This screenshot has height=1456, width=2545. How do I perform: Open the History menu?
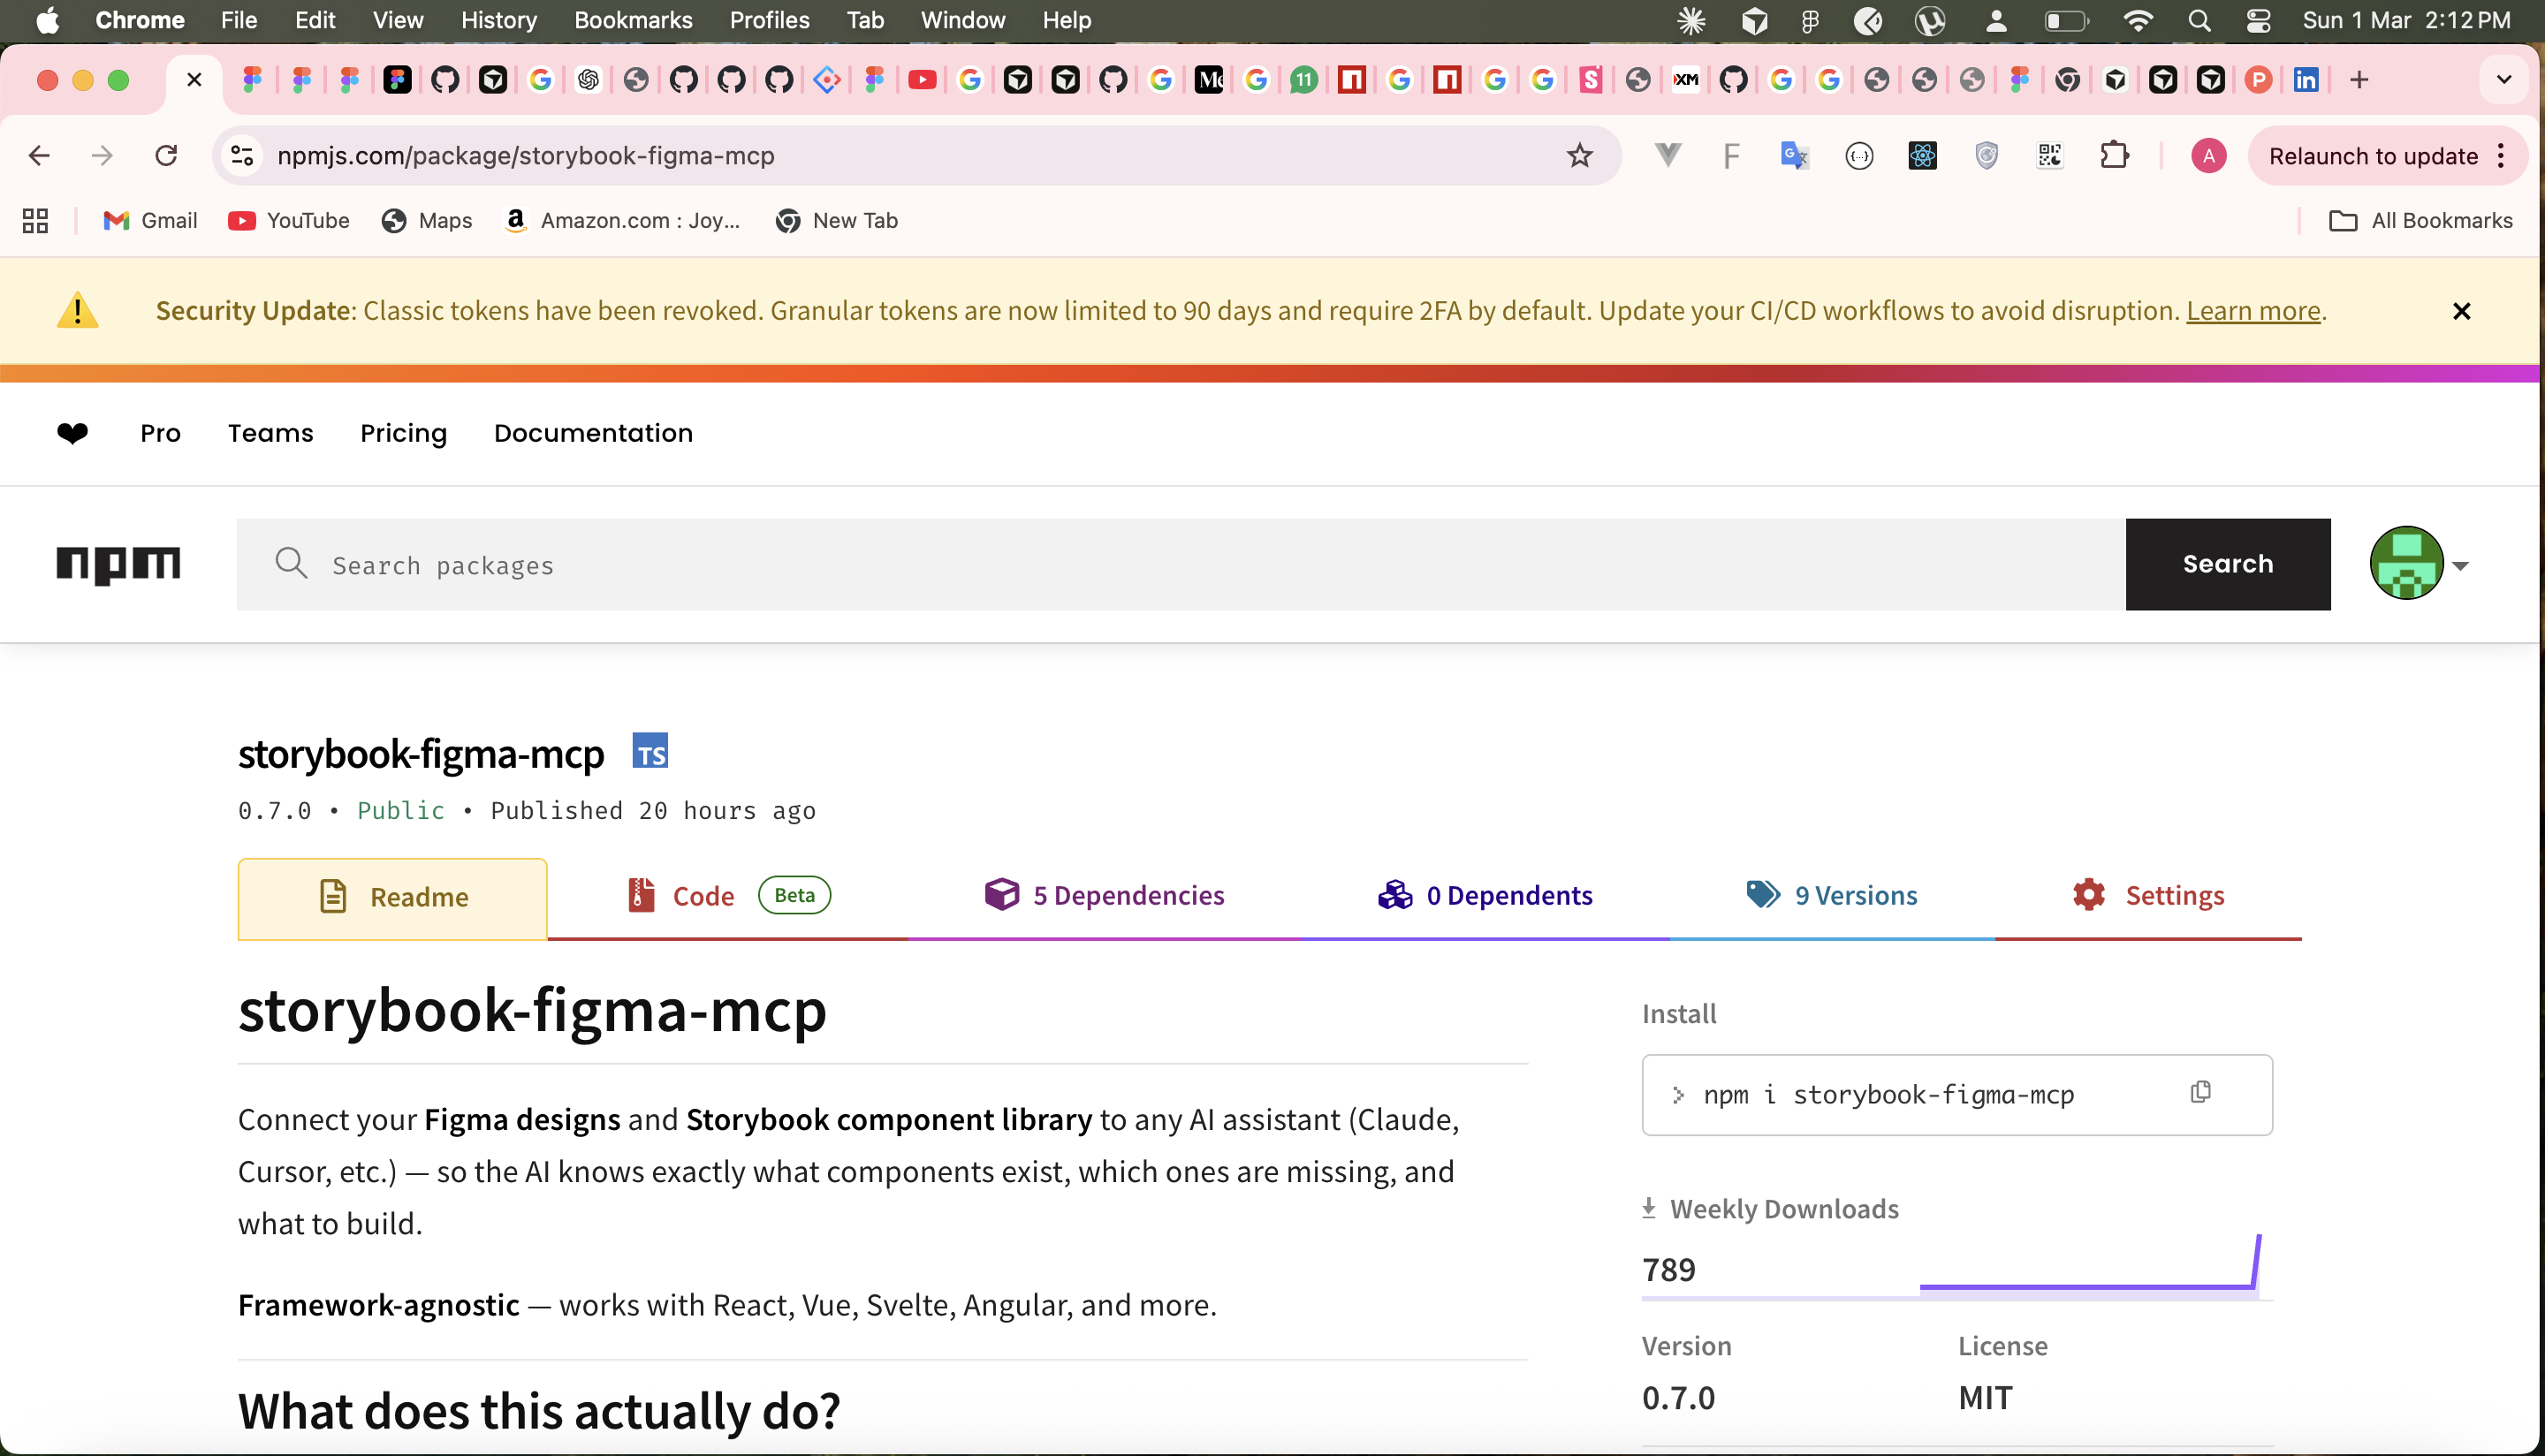(498, 20)
